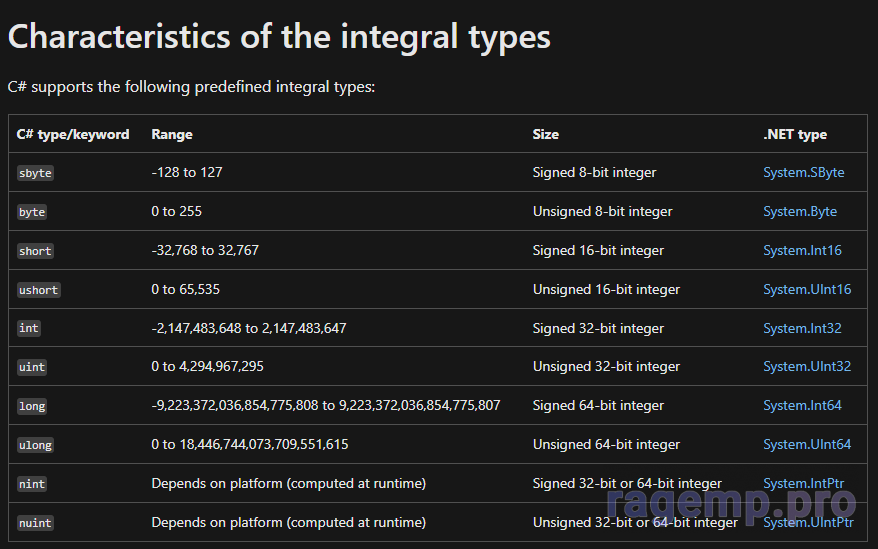Navigate to System.Int64 link
This screenshot has width=878, height=549.
(x=802, y=405)
